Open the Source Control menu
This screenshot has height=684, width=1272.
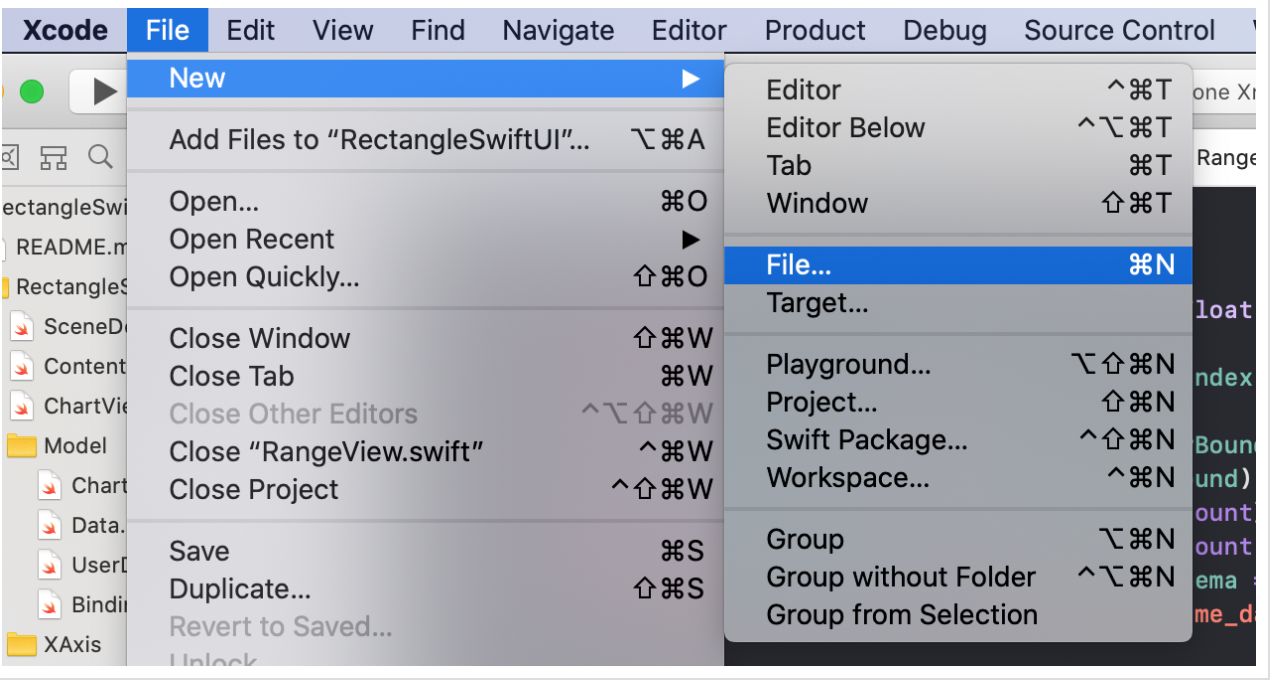click(x=1117, y=30)
